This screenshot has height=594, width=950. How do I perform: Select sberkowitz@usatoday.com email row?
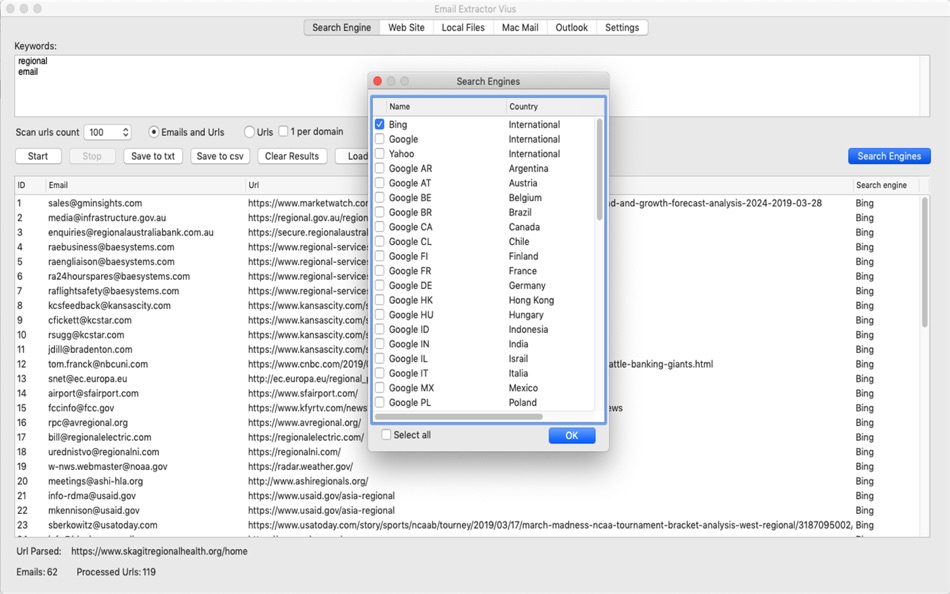pyautogui.click(x=102, y=525)
